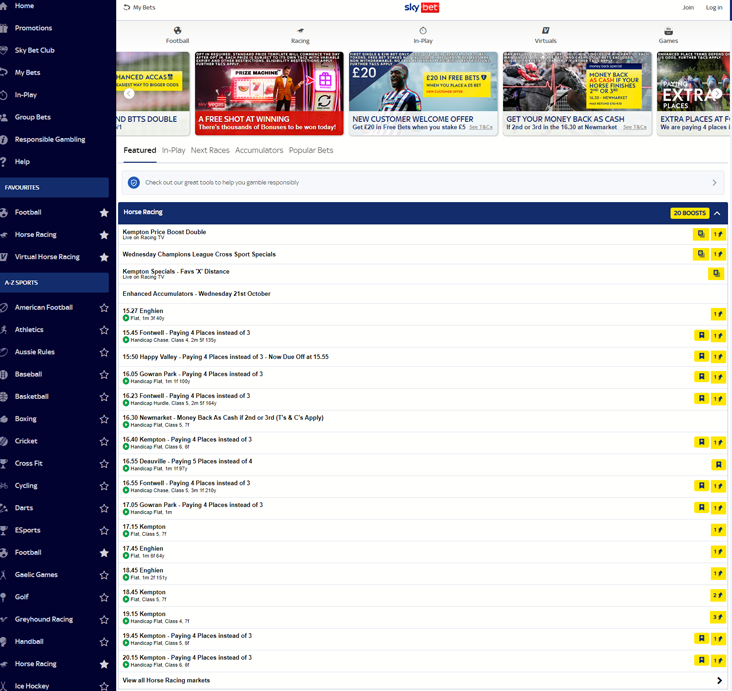732x691 pixels.
Task: Click the Responsible Gambling sidebar icon
Action: [4, 140]
